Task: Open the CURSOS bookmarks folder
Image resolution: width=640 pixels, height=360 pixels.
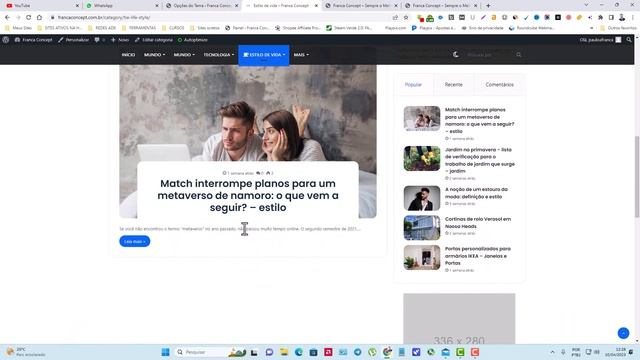Action: [173, 28]
